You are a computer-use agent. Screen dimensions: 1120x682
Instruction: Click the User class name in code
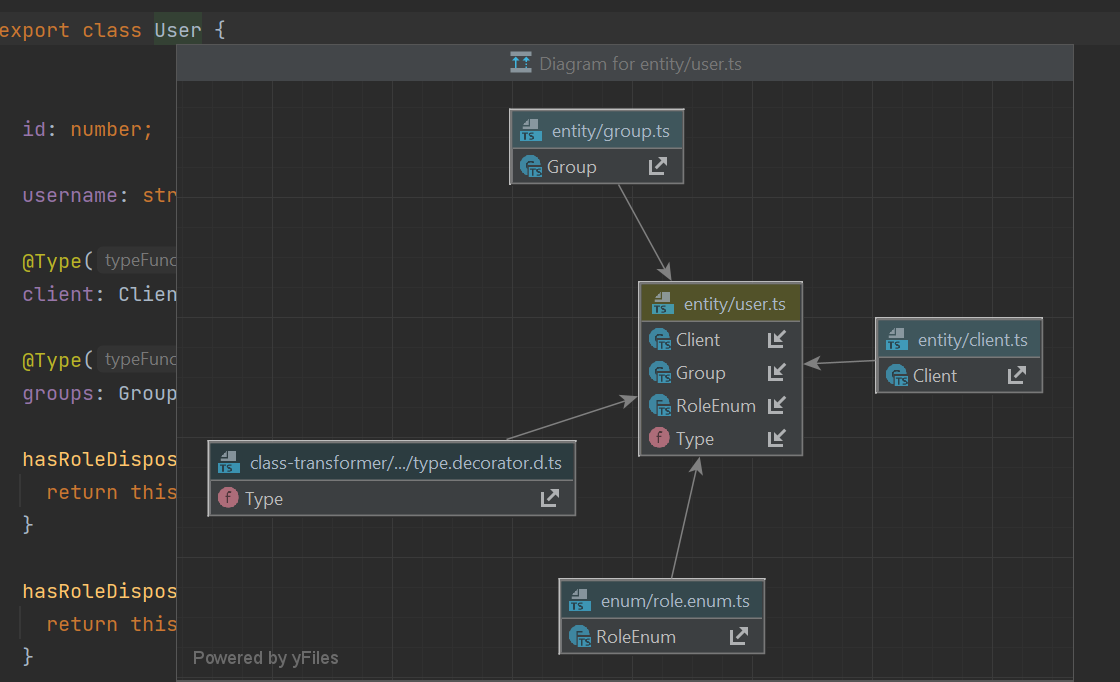tap(177, 30)
